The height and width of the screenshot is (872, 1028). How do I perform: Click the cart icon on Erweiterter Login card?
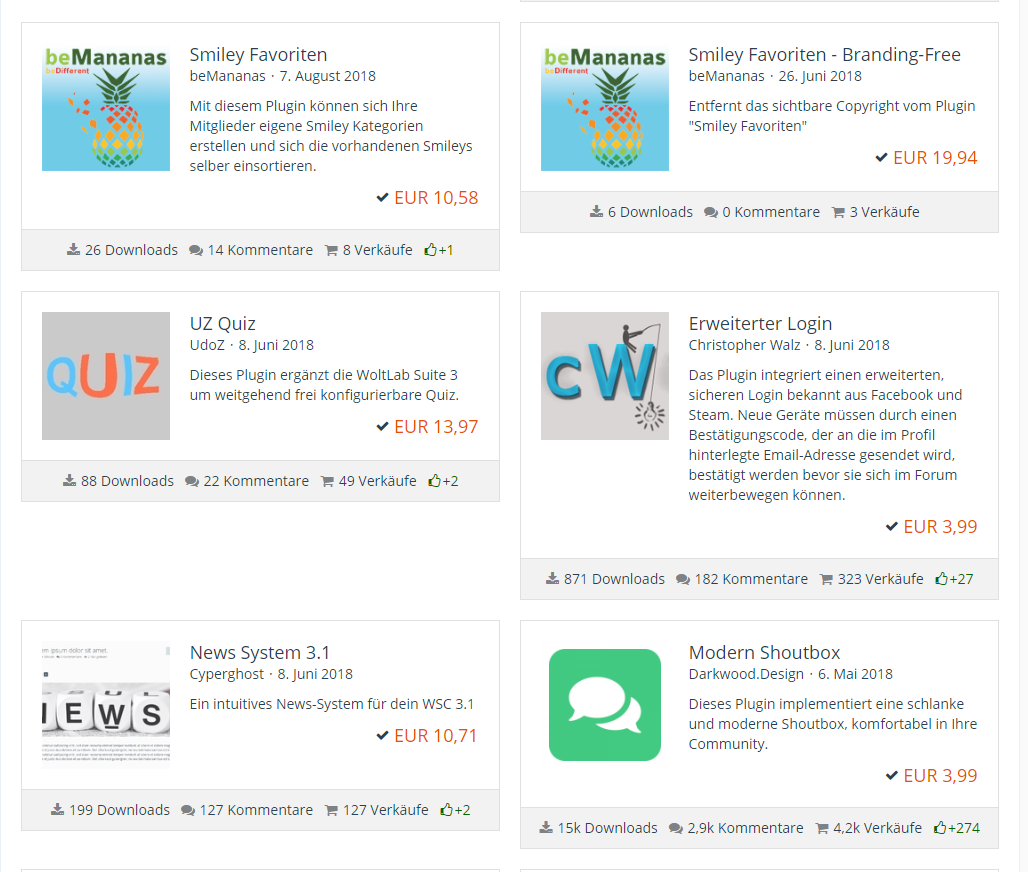click(826, 579)
